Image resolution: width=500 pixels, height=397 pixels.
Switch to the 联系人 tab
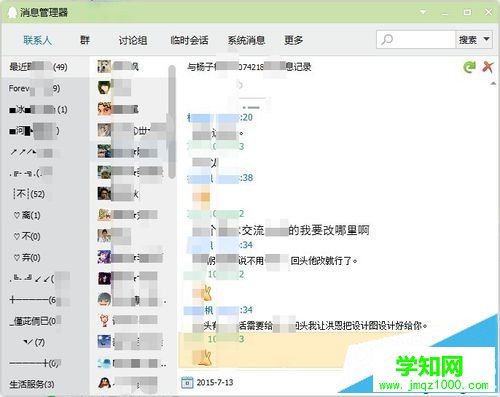(37, 40)
